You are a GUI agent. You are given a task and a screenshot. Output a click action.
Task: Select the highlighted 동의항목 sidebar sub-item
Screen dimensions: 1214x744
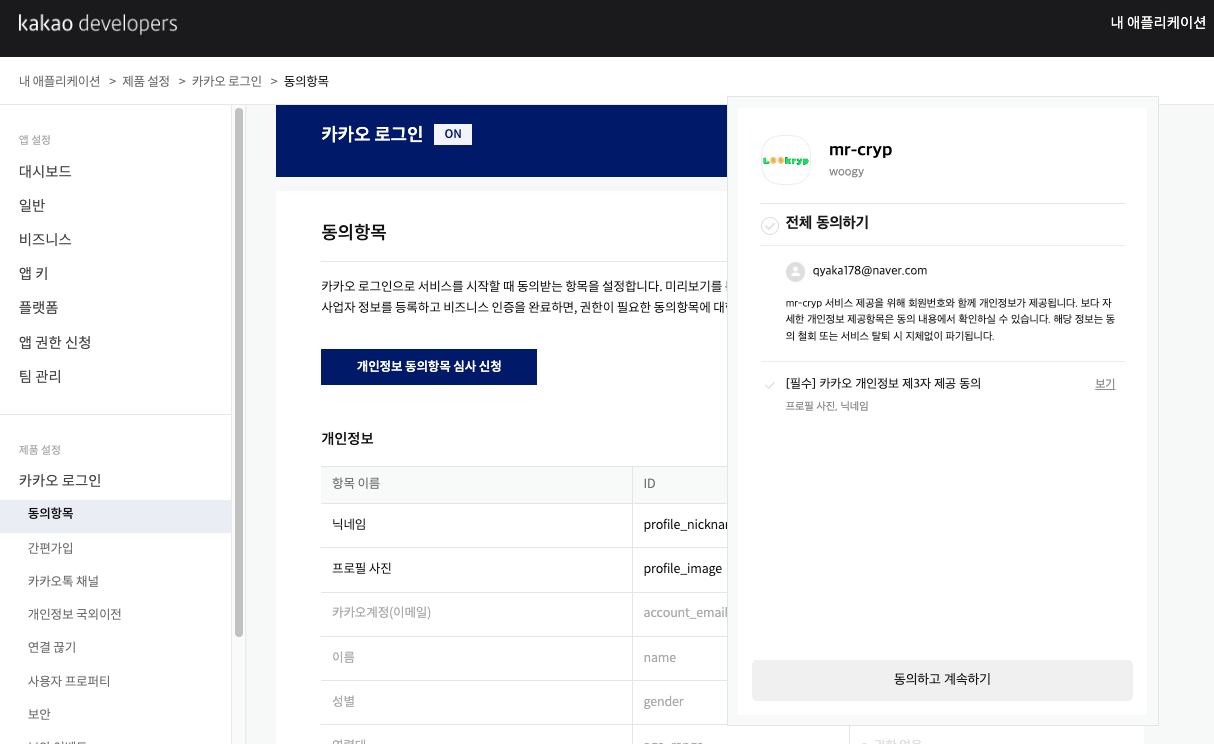(116, 514)
